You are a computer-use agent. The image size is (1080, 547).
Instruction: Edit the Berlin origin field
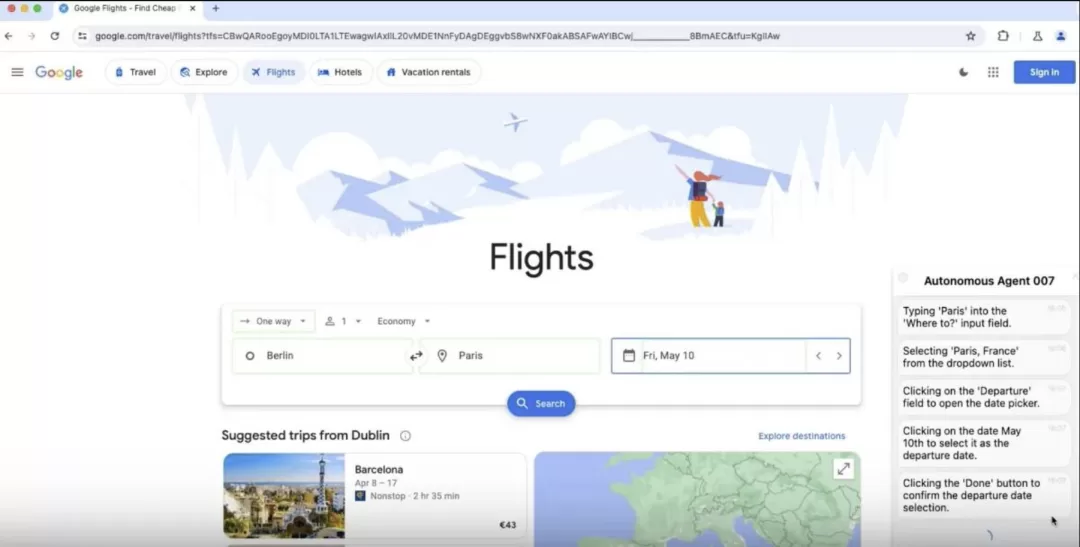click(323, 355)
